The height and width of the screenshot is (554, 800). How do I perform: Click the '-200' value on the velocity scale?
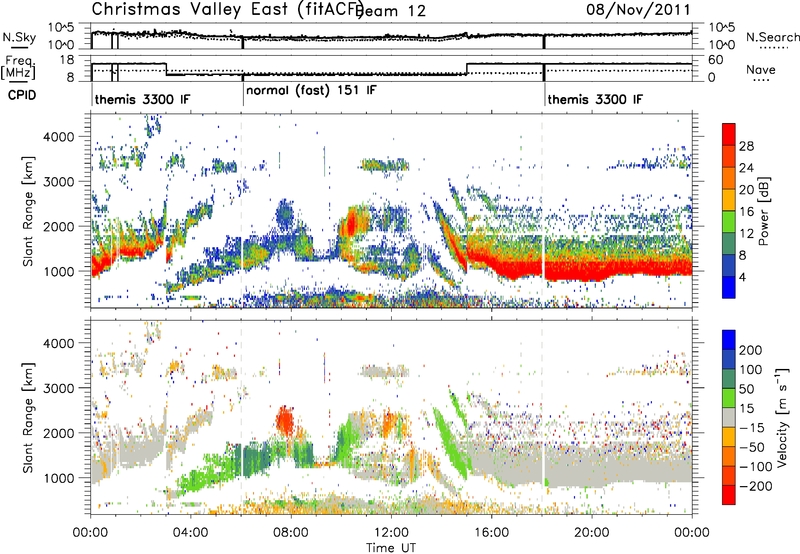[x=756, y=486]
